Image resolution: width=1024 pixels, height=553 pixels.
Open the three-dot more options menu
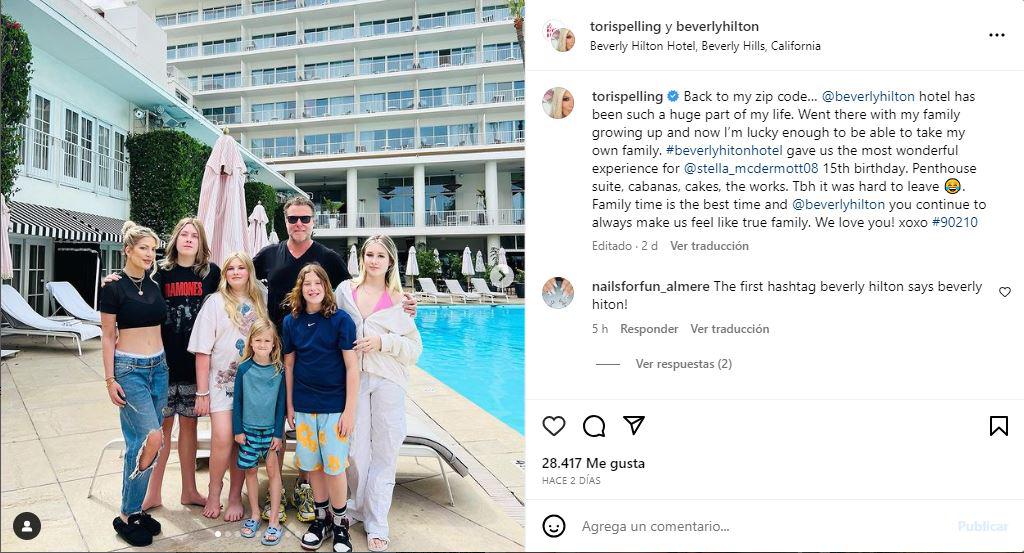pyautogui.click(x=997, y=35)
